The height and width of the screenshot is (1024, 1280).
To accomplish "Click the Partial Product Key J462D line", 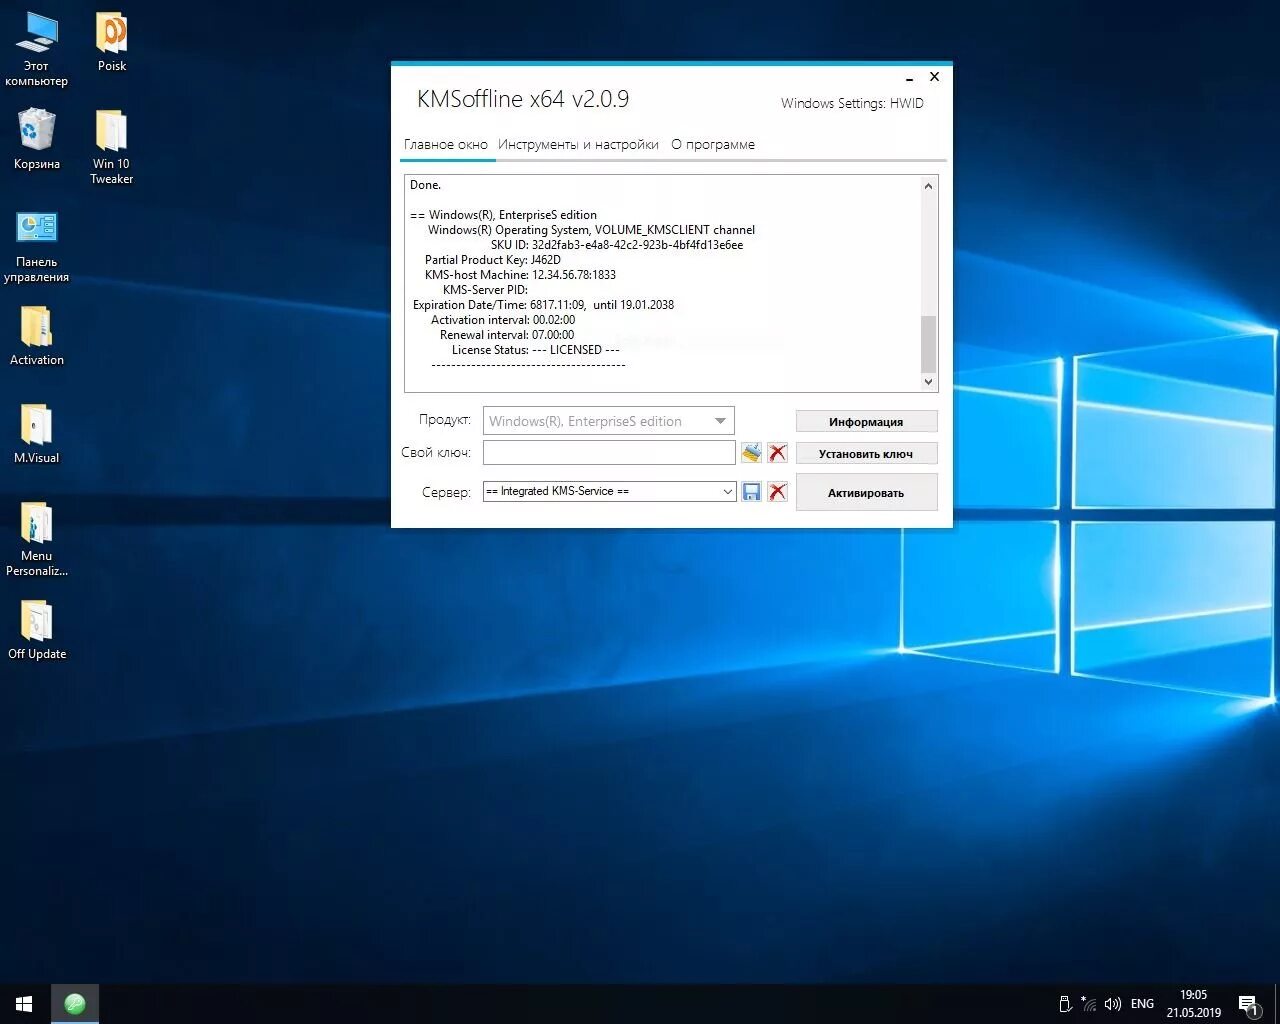I will tap(492, 260).
